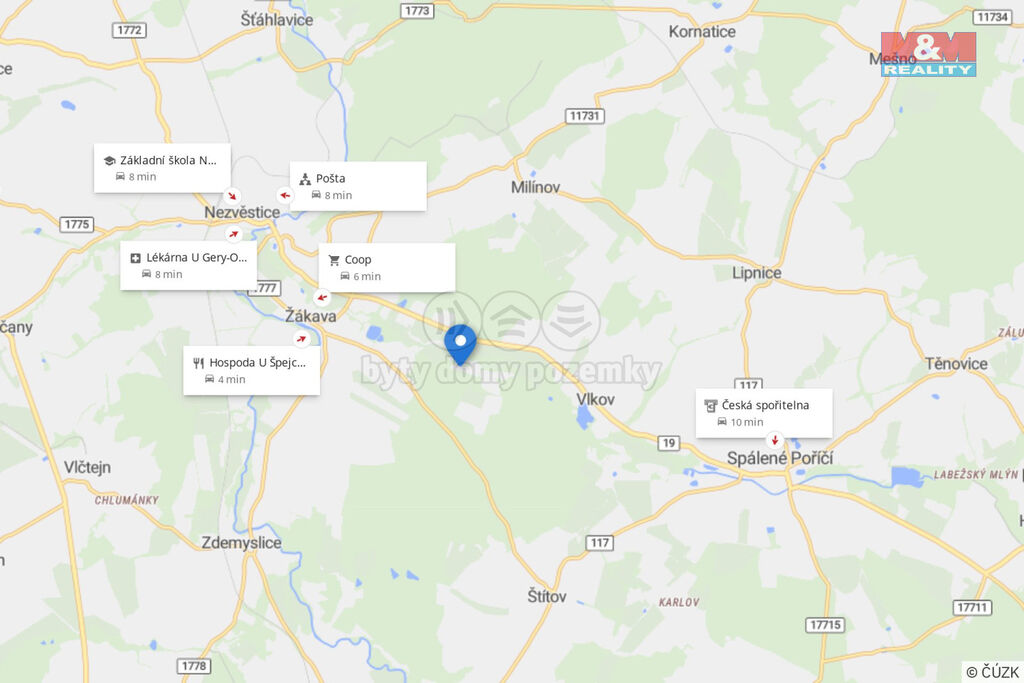The width and height of the screenshot is (1024, 683).
Task: Click the Spálené Poříčí town label
Action: (x=780, y=458)
